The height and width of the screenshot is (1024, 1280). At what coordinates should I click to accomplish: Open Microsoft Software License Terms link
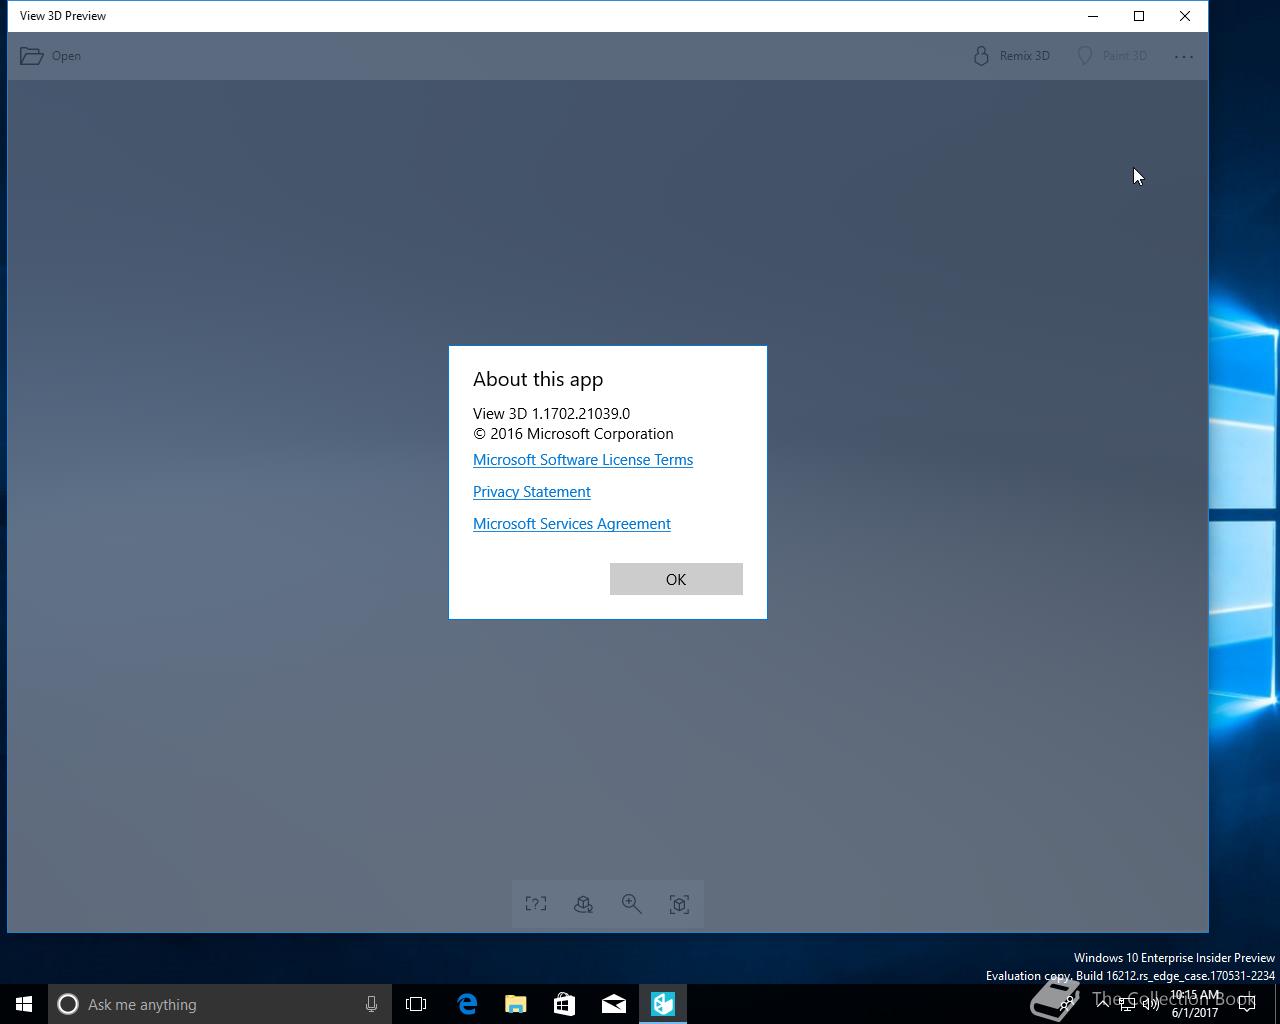click(583, 460)
